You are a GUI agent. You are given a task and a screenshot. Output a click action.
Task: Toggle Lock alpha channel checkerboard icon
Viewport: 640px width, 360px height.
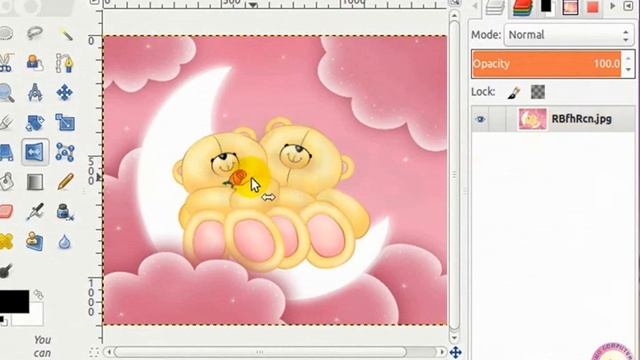[538, 92]
